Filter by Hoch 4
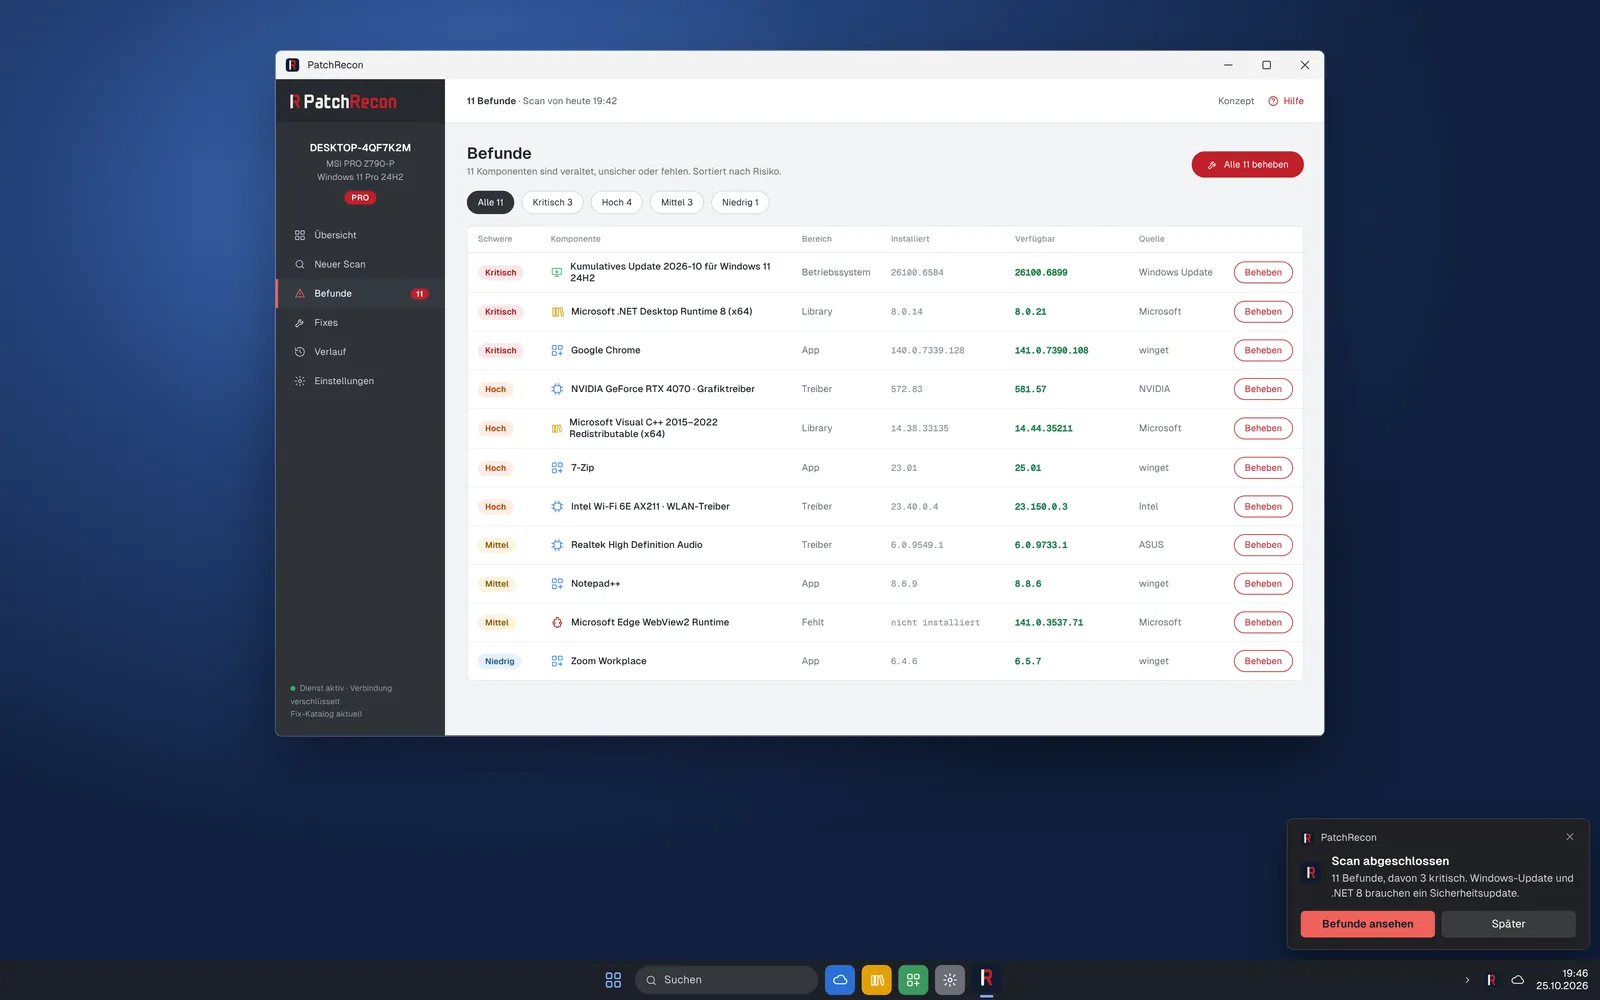Image resolution: width=1600 pixels, height=1000 pixels. 617,202
